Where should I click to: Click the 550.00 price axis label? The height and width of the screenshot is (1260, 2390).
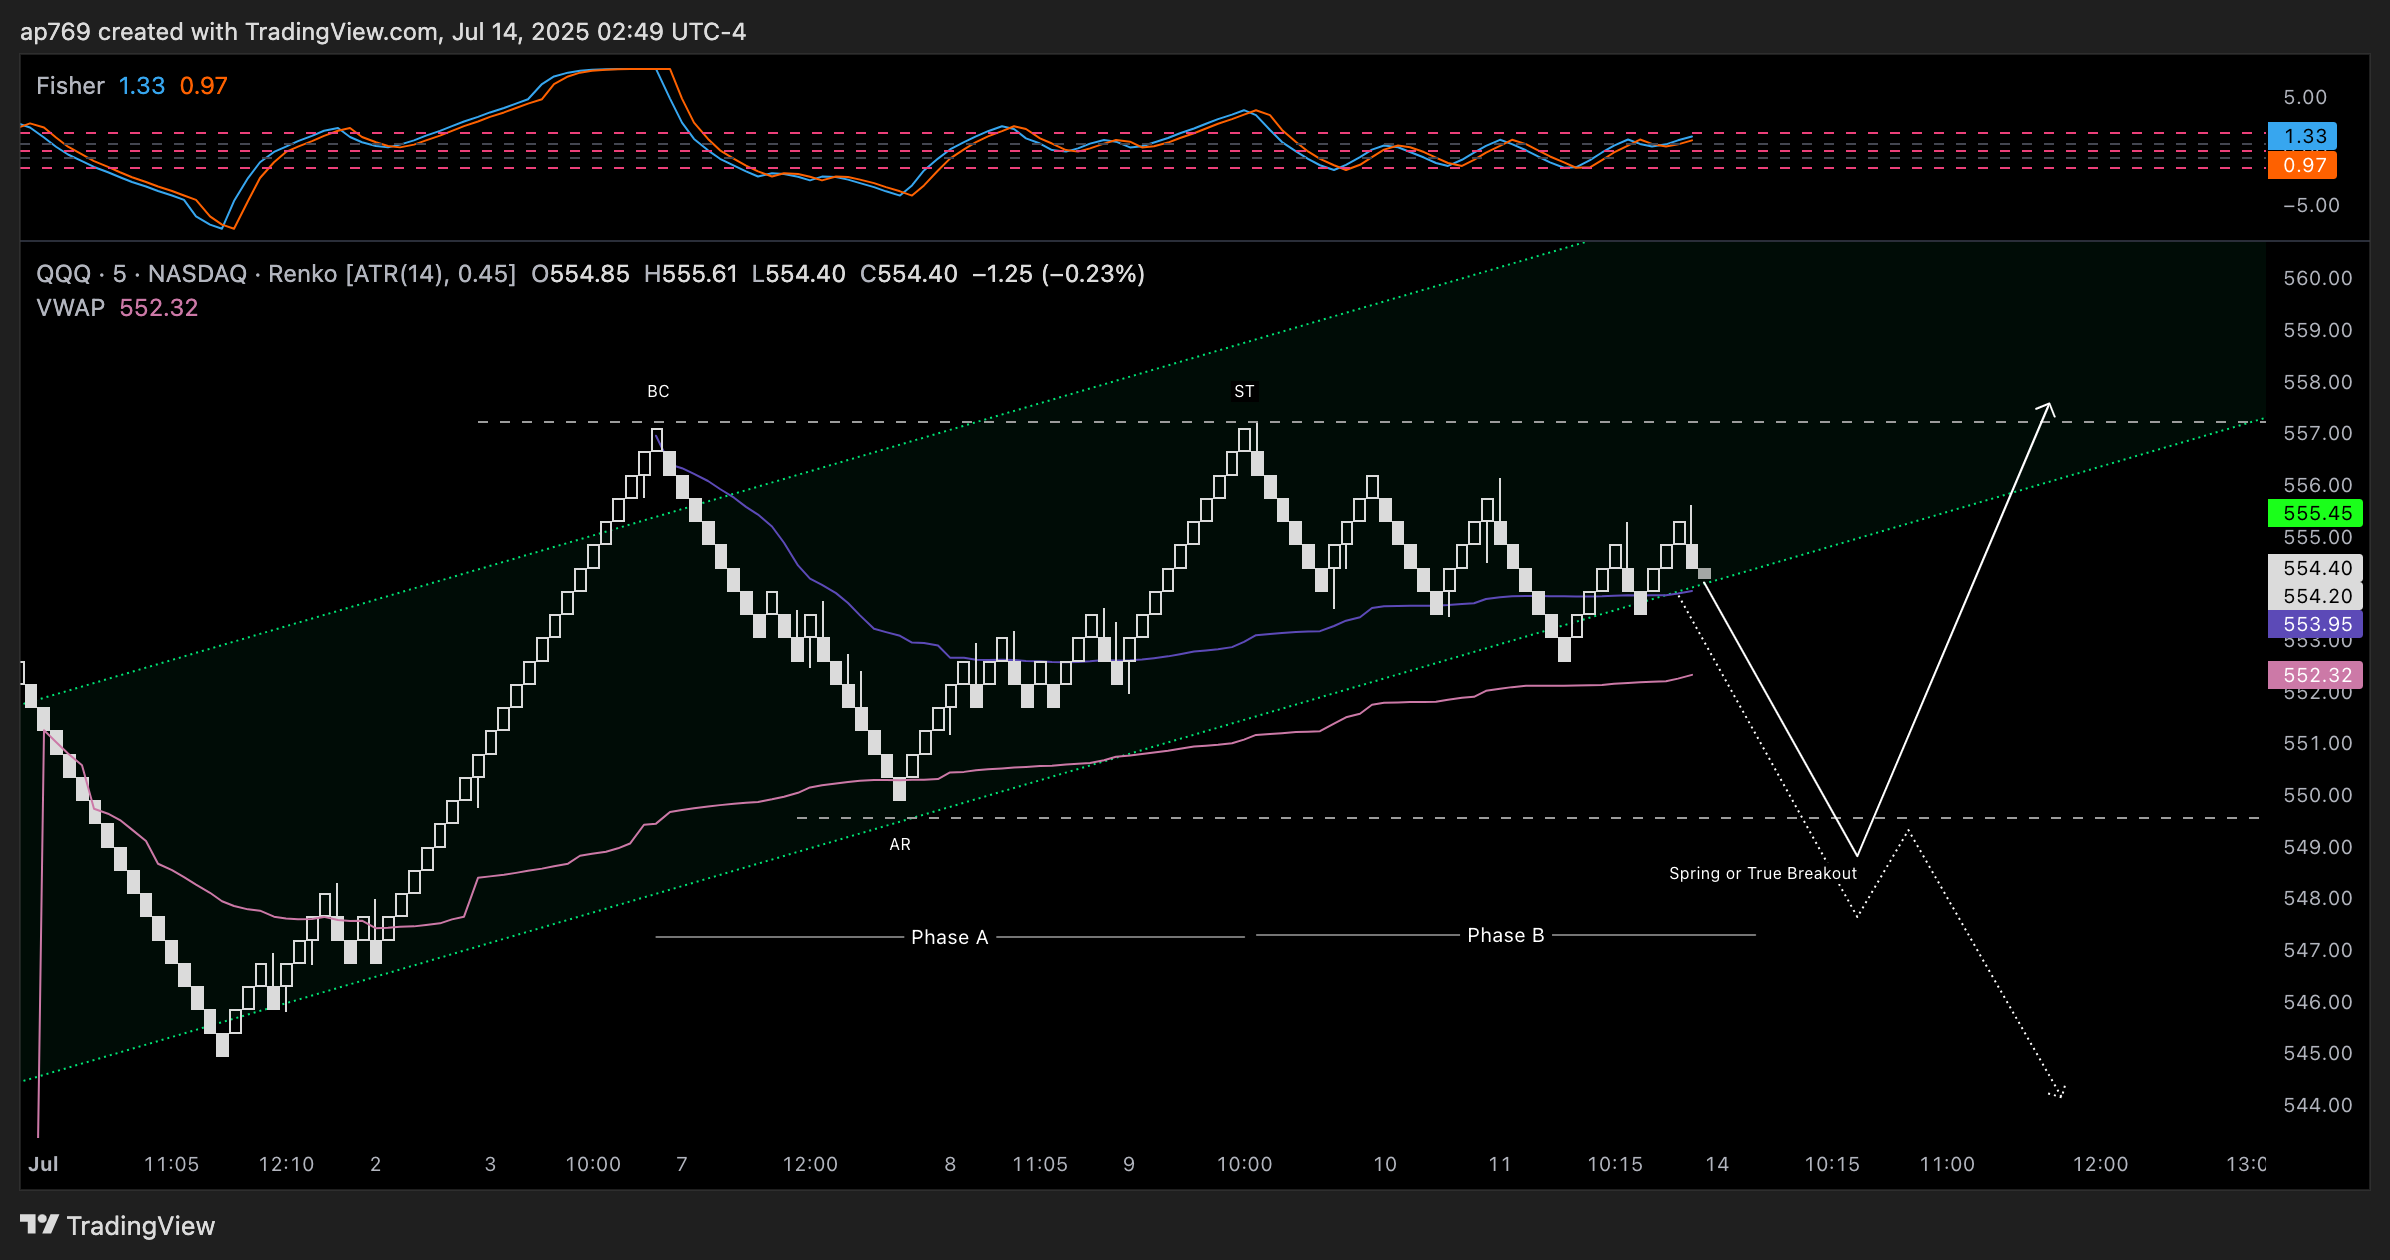pos(2318,795)
